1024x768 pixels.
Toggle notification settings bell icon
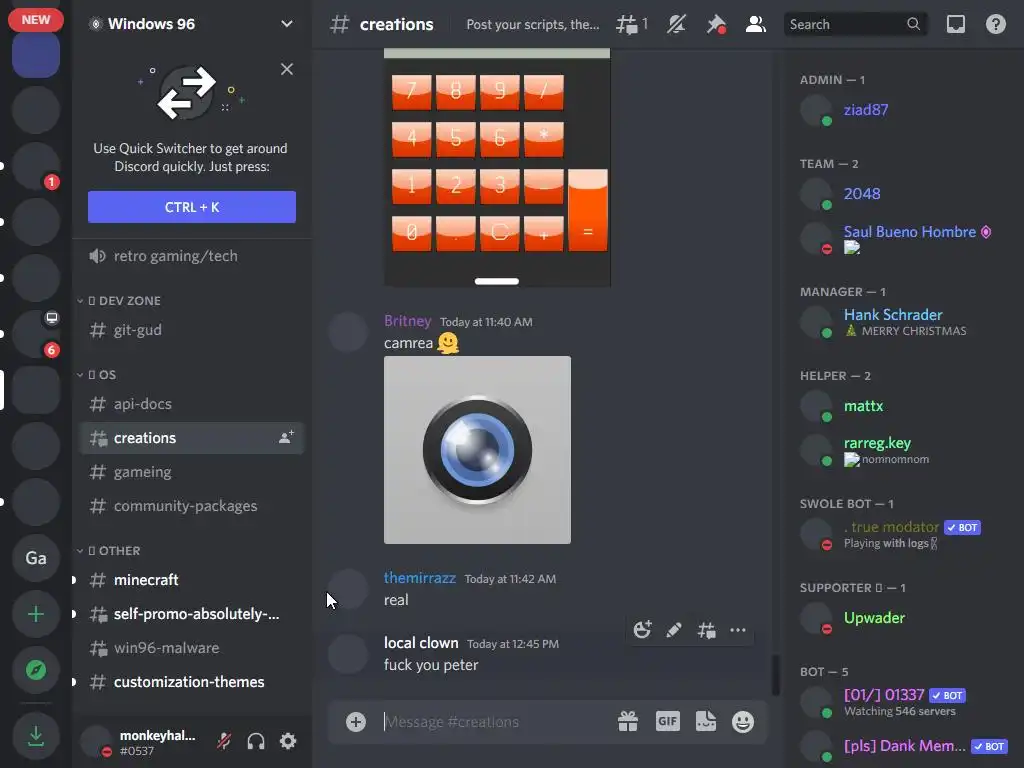point(676,24)
